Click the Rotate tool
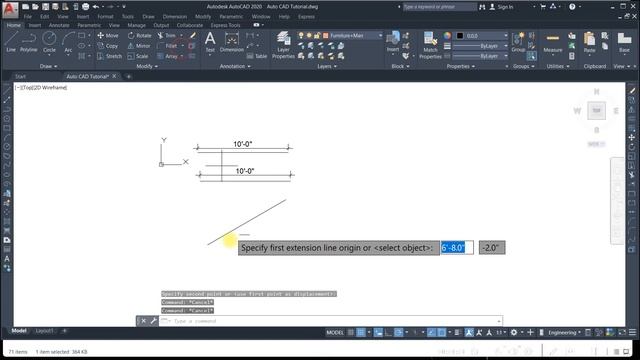This screenshot has width=640, height=360. click(x=140, y=36)
